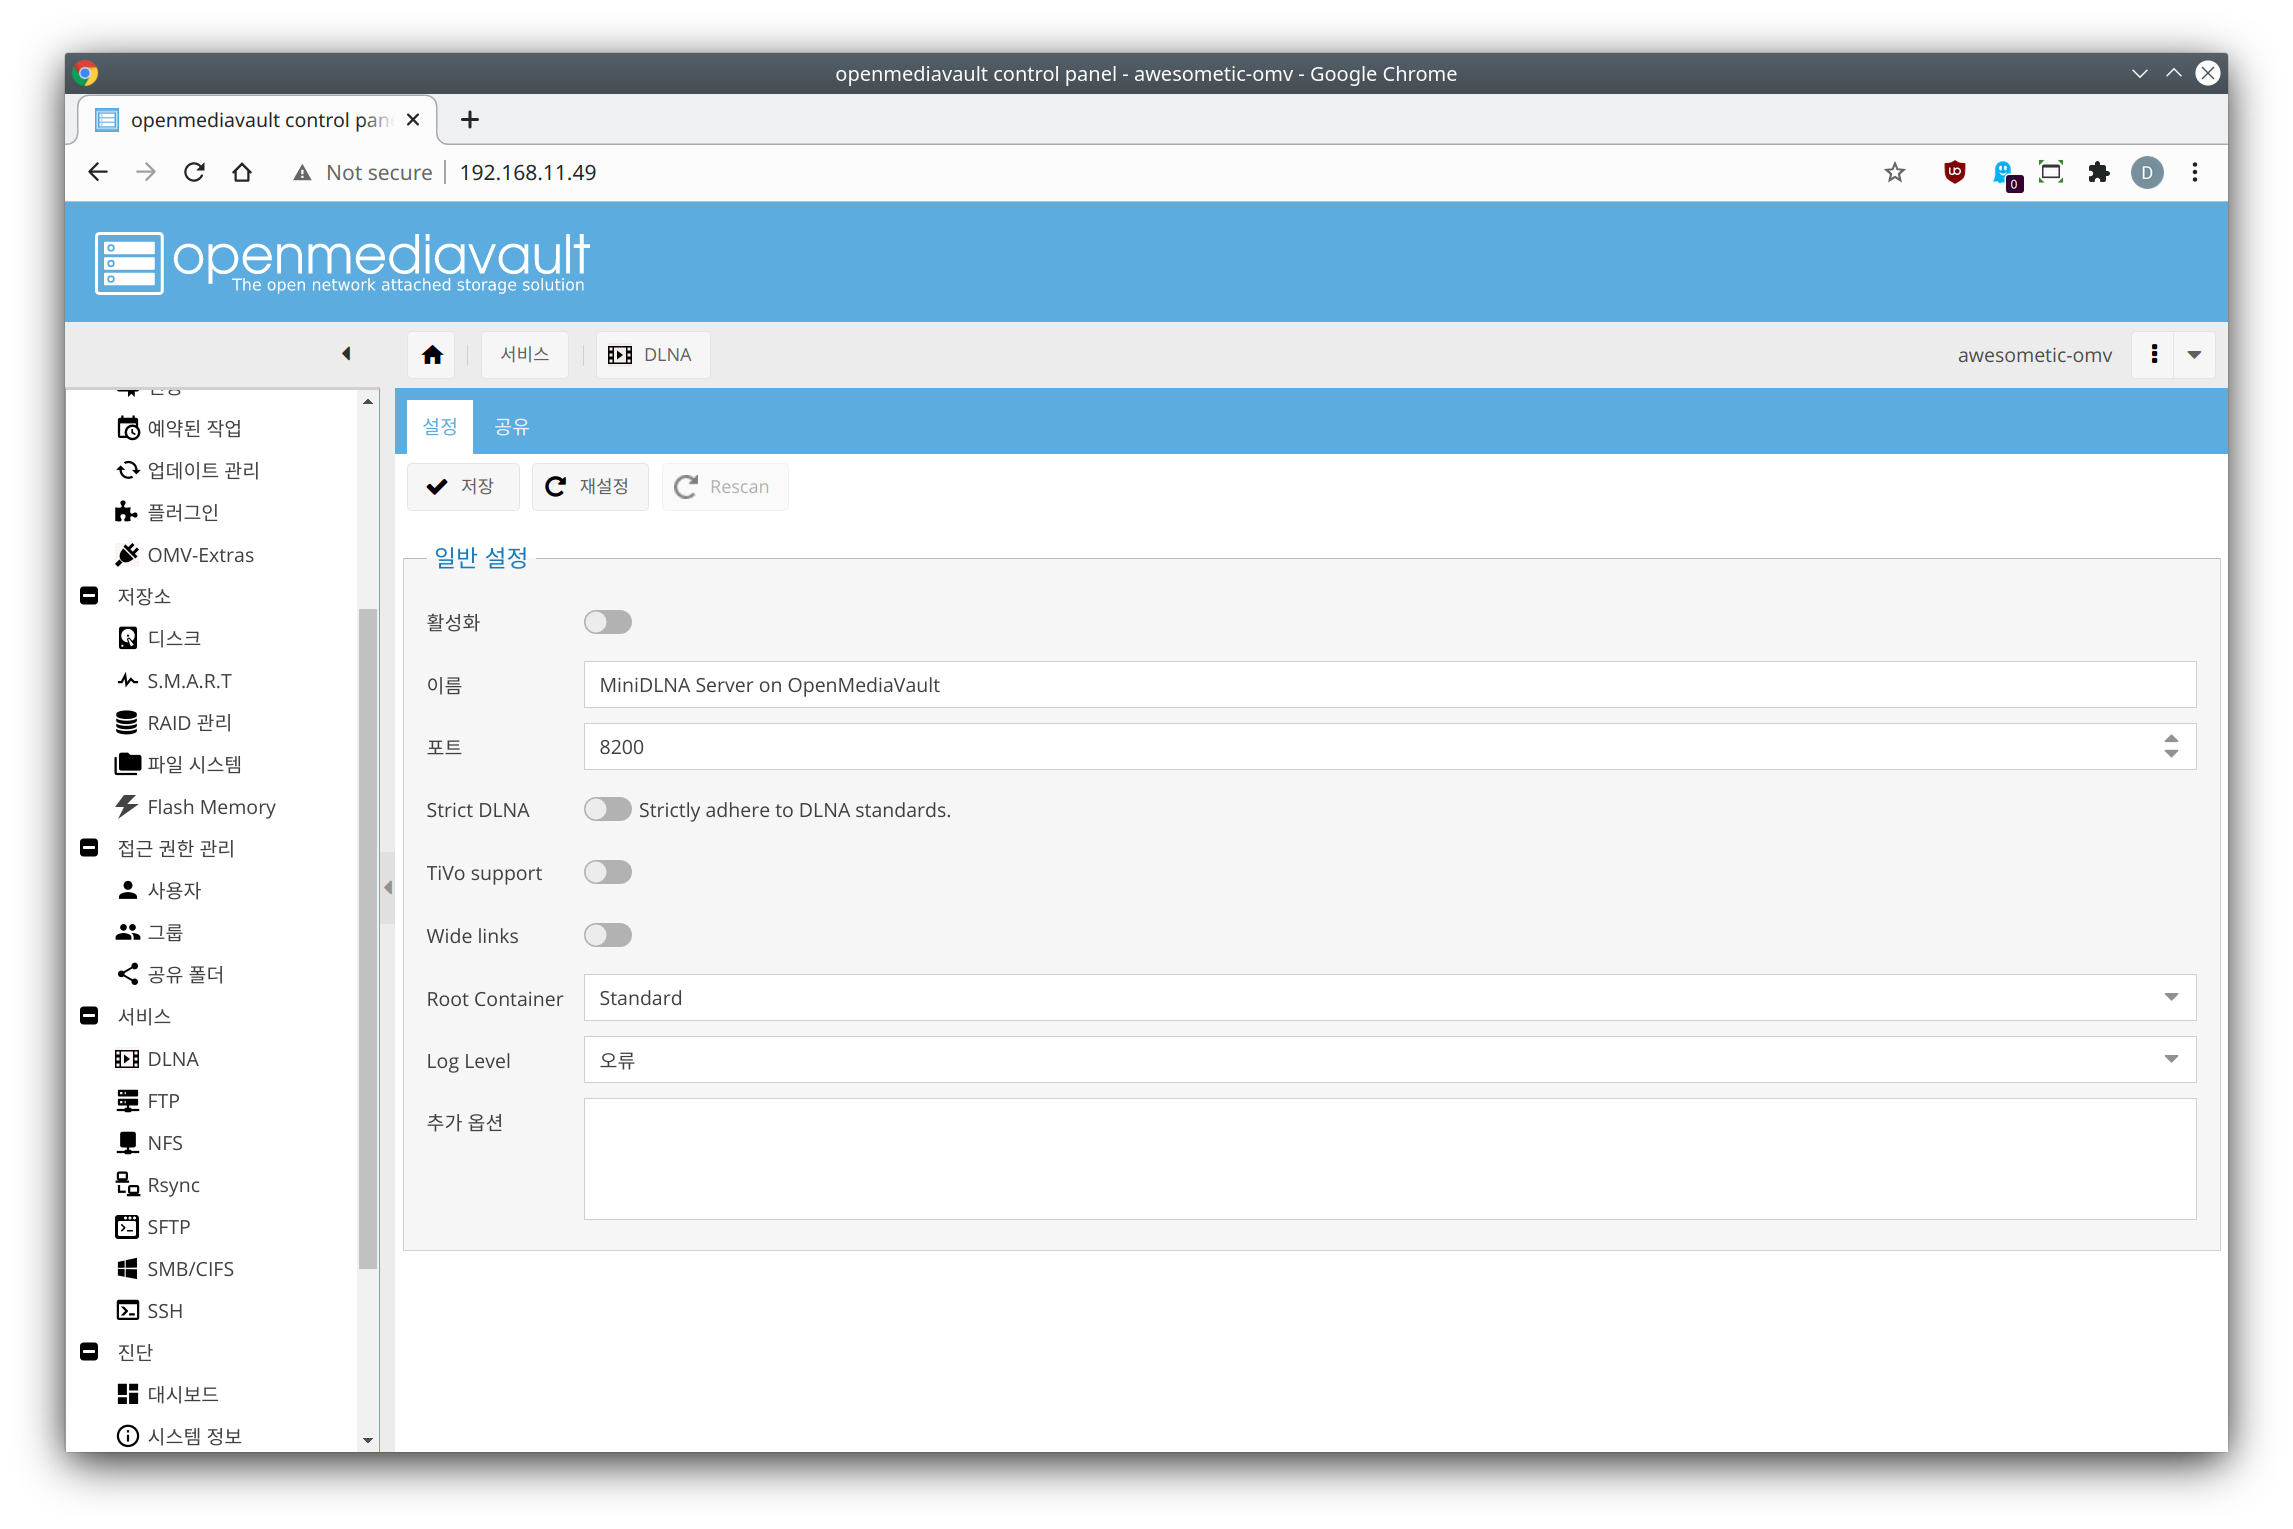This screenshot has height=1529, width=2293.
Task: Open OMV-Extras plug icon in sidebar
Action: [127, 554]
